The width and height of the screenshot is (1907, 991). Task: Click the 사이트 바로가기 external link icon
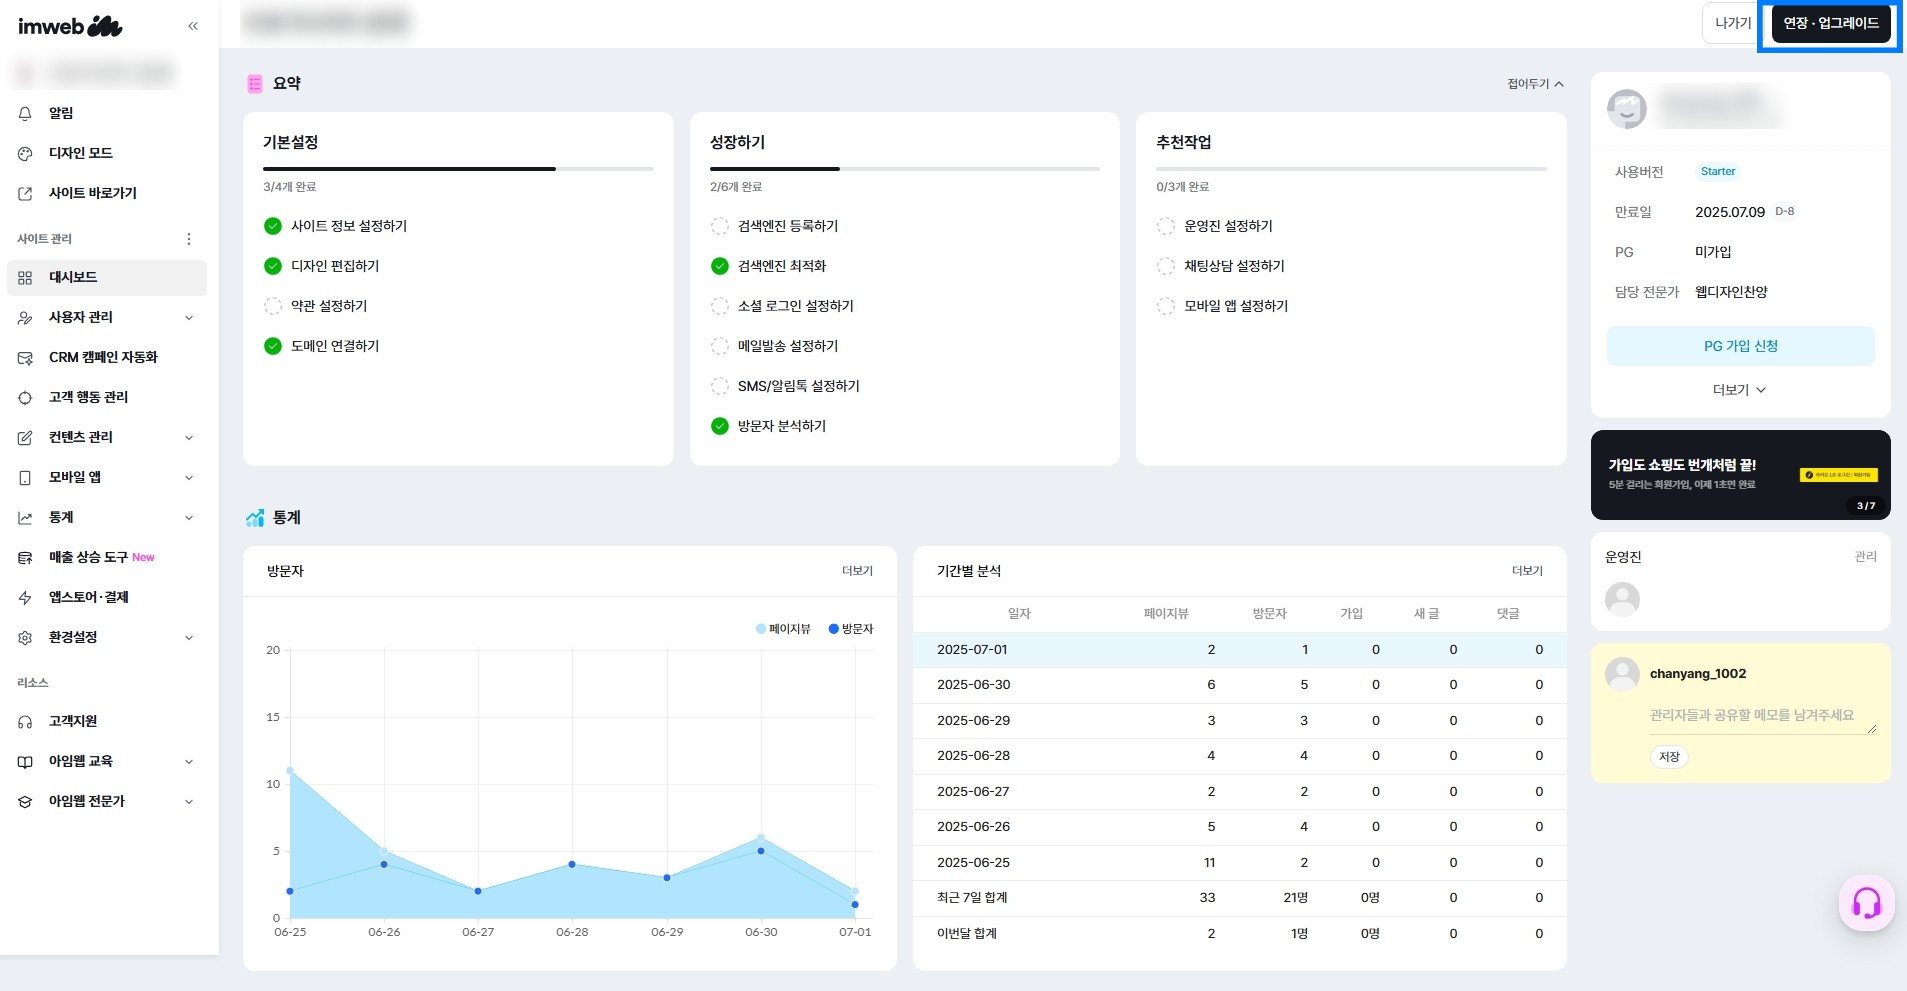(x=25, y=194)
